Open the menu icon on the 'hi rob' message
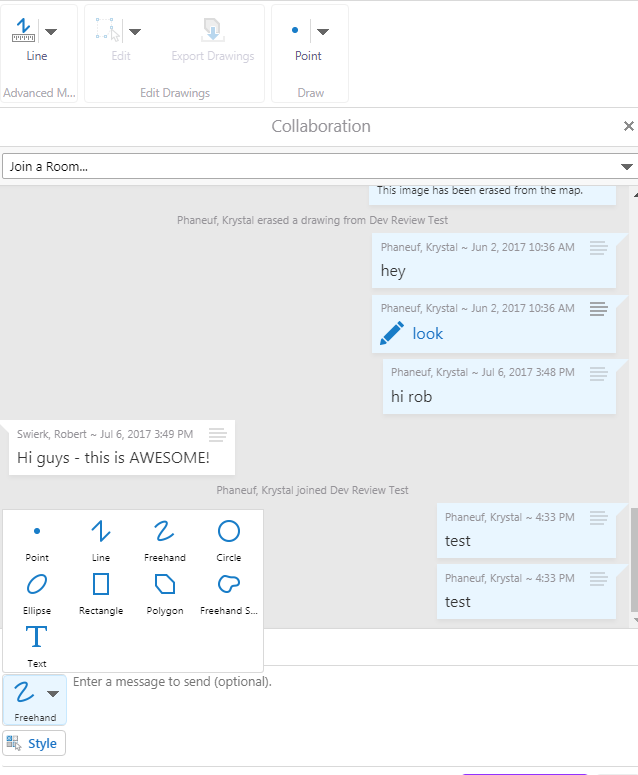The width and height of the screenshot is (638, 775). tap(598, 374)
